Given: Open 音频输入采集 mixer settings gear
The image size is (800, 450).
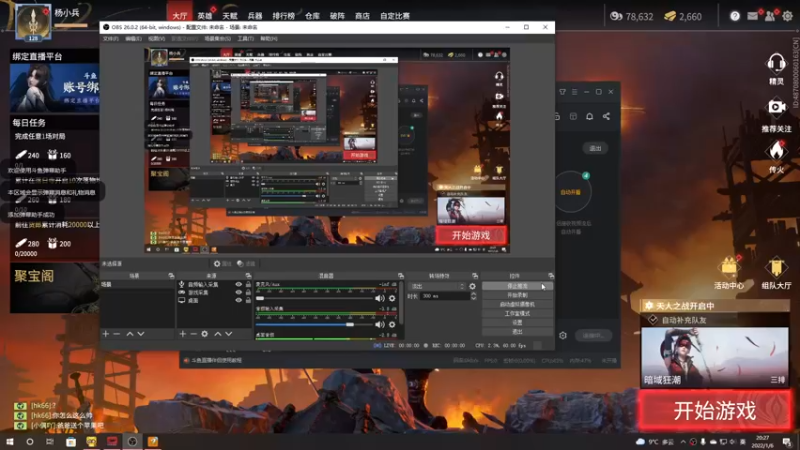Looking at the screenshot, I should (x=392, y=324).
